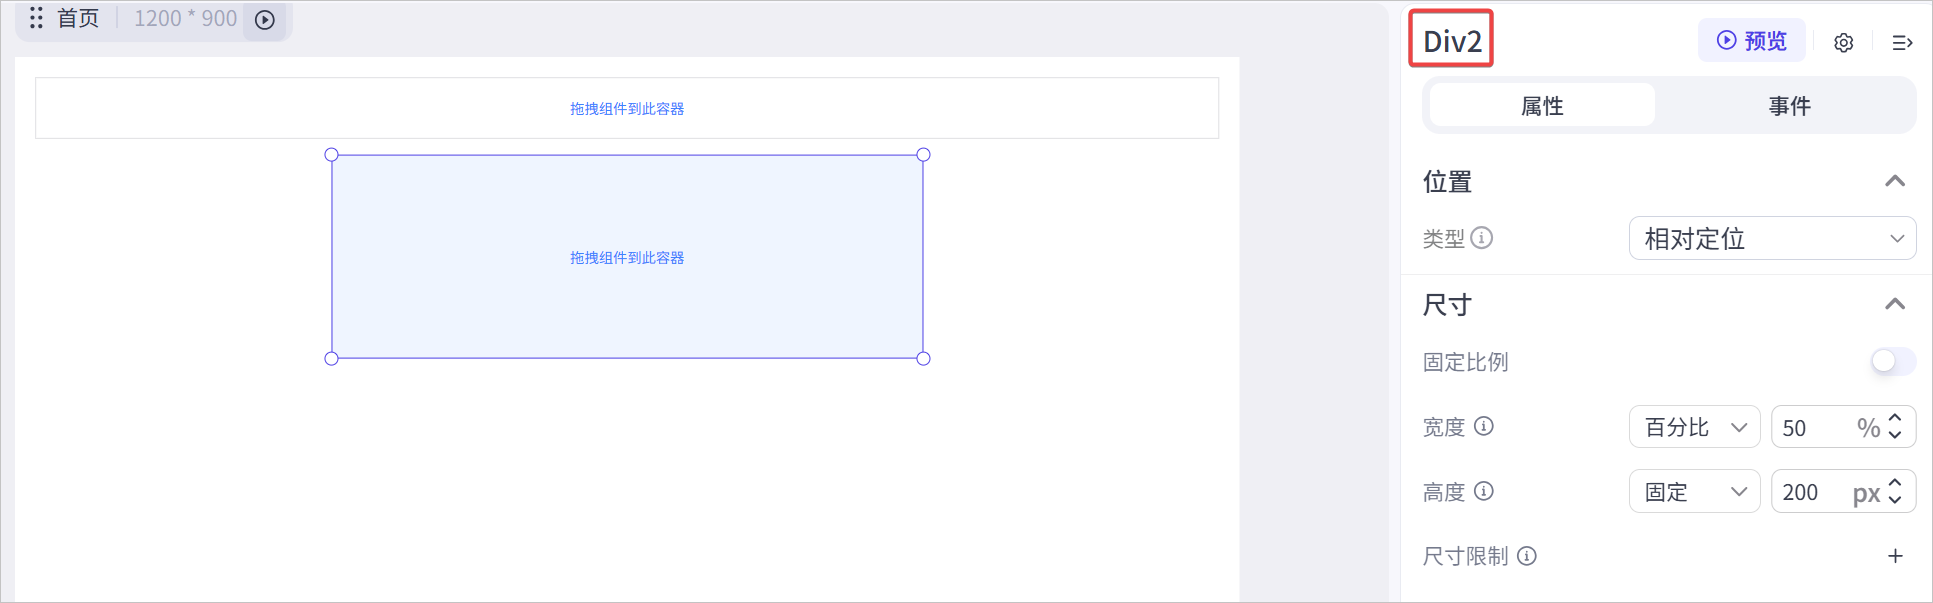Toggle the 固定比例 switch
The image size is (1933, 603).
[1893, 361]
